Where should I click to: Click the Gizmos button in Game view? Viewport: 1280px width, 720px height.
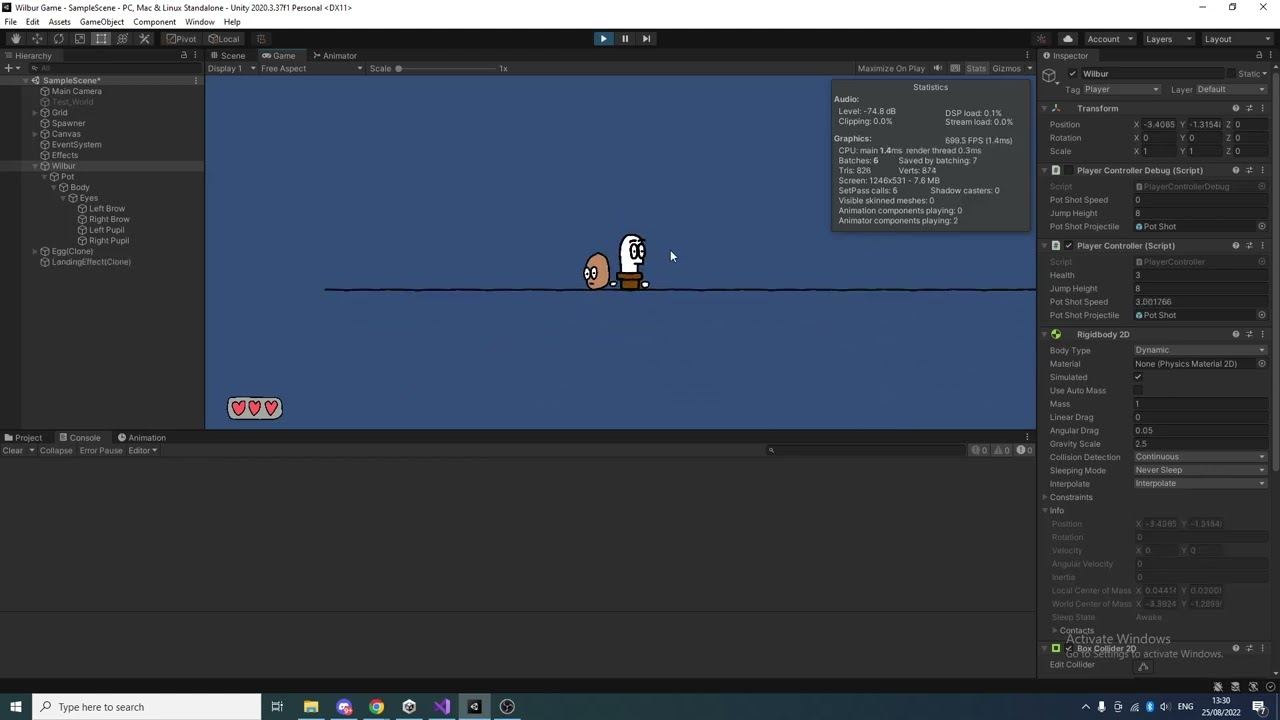(1006, 68)
